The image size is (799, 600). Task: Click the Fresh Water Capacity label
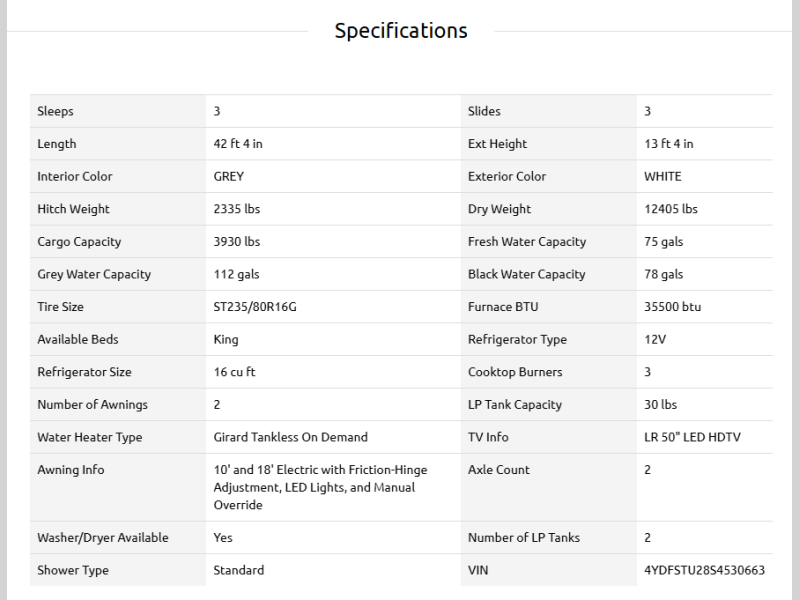[526, 242]
